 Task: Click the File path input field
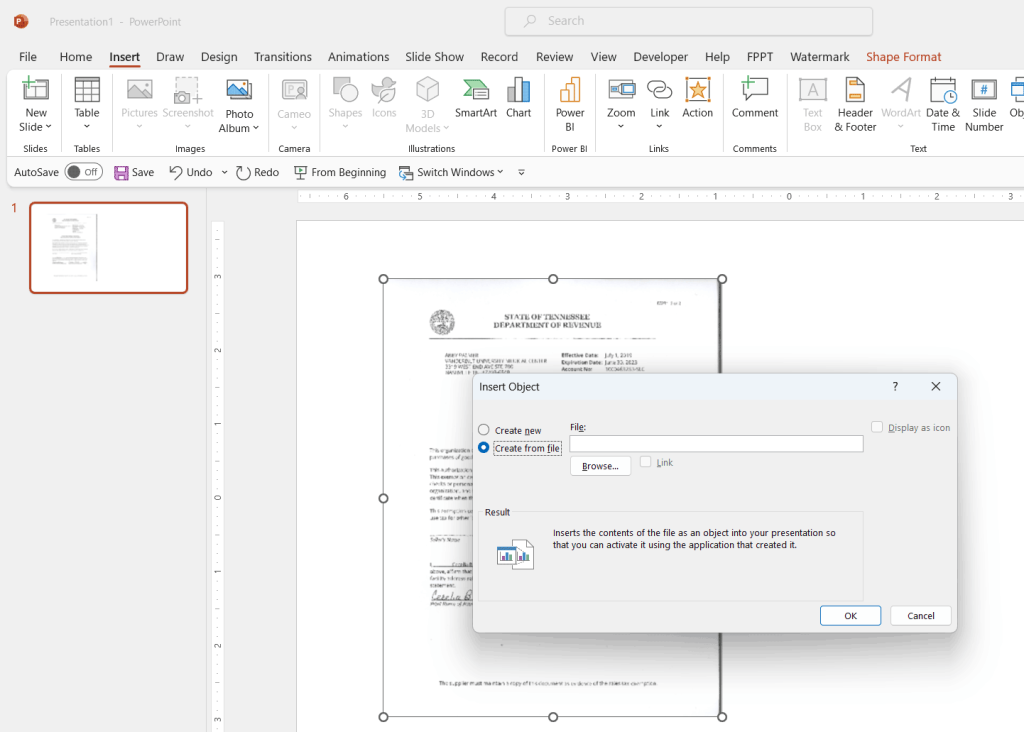(716, 443)
